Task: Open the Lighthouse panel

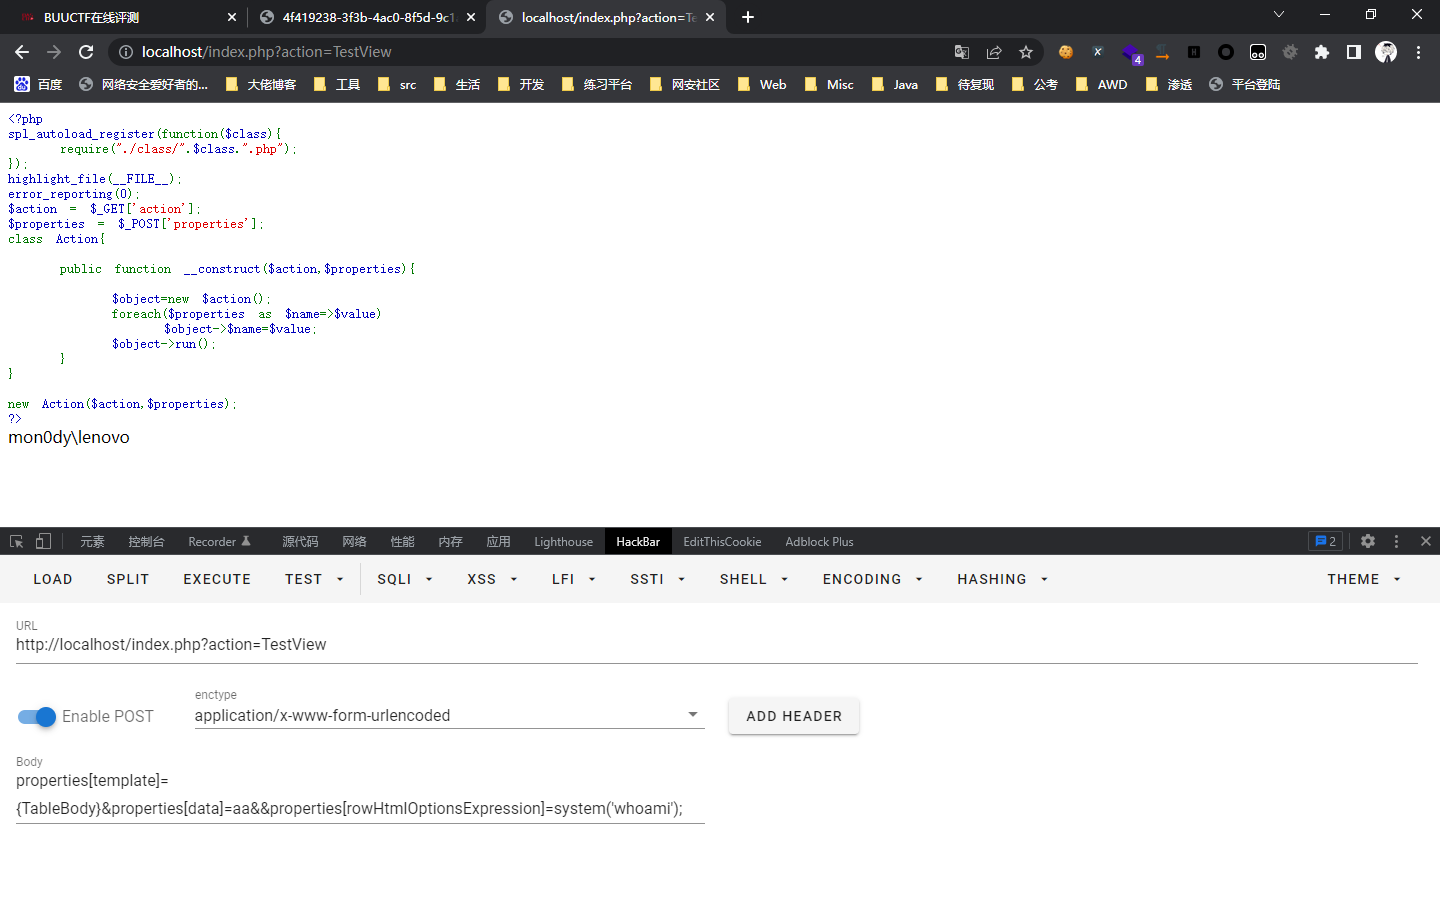Action: pyautogui.click(x=563, y=541)
